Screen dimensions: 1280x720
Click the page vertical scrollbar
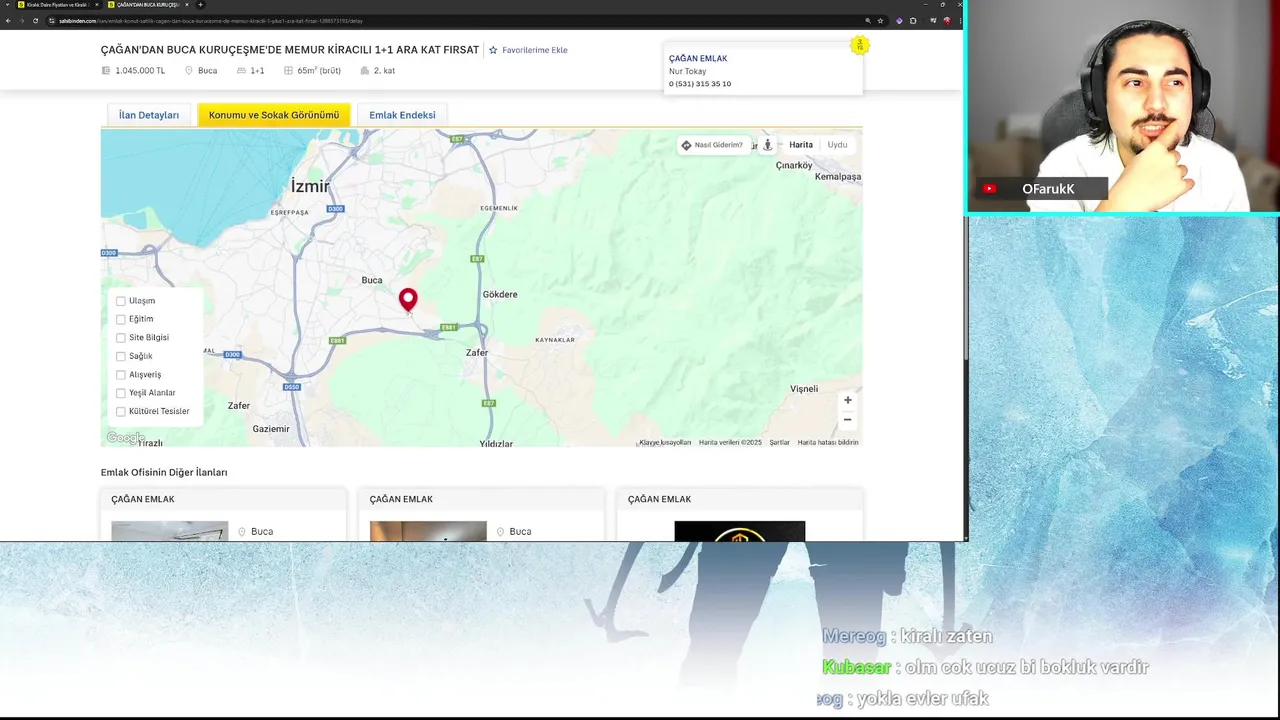click(966, 290)
